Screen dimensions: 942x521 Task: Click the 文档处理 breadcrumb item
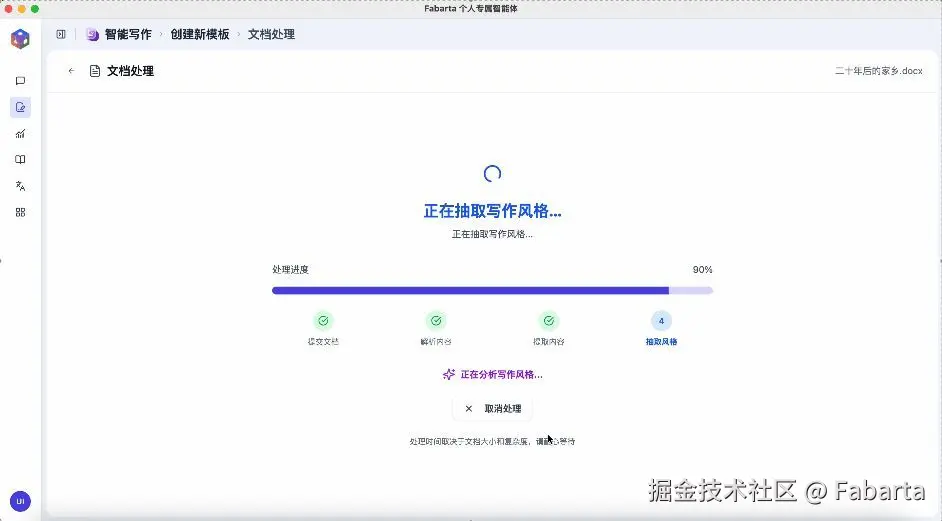click(x=272, y=34)
